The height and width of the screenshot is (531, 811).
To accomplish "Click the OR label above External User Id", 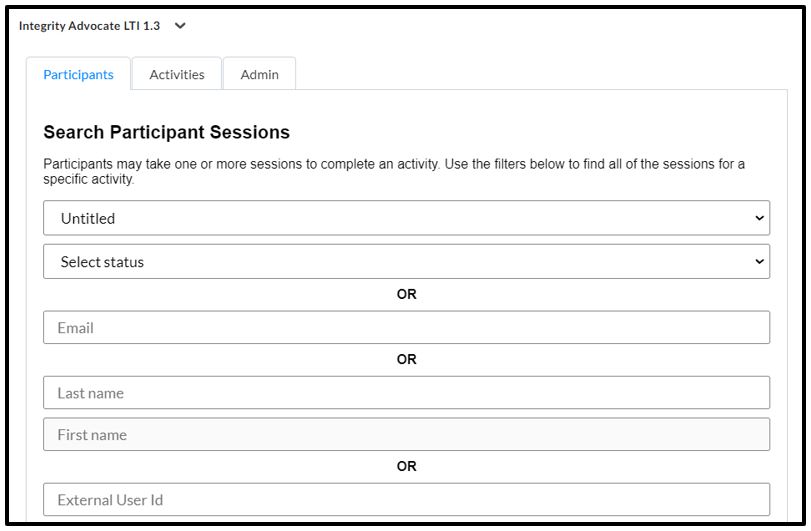I will point(406,467).
